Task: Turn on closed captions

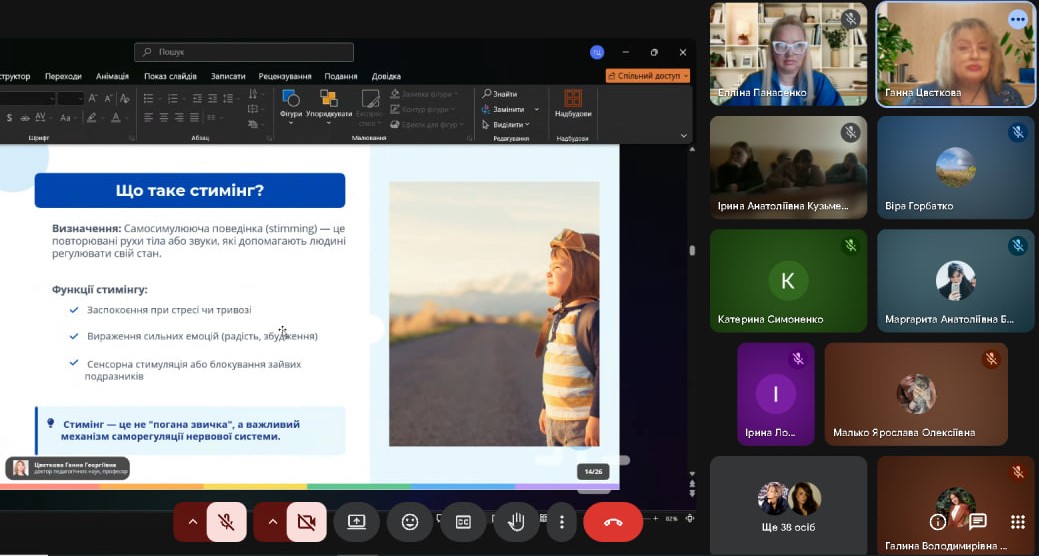Action: [x=463, y=522]
